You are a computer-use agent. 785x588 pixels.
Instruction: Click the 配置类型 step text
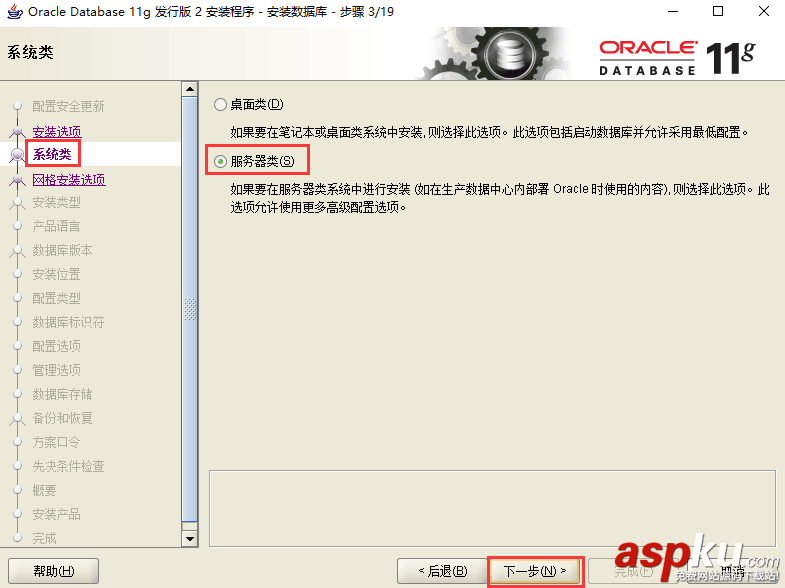(56, 298)
